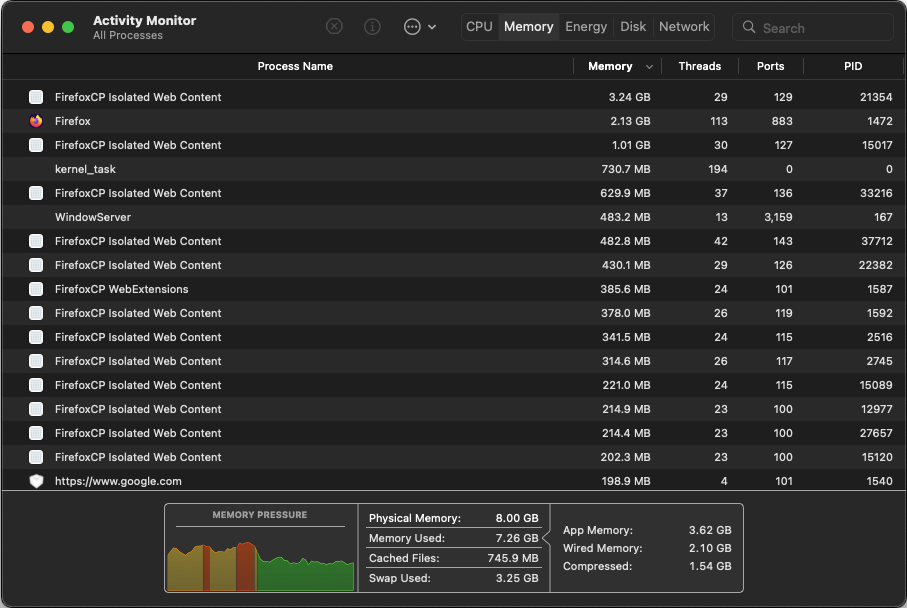Image resolution: width=907 pixels, height=608 pixels.
Task: Click the 113 threads value
Action: [x=719, y=121]
